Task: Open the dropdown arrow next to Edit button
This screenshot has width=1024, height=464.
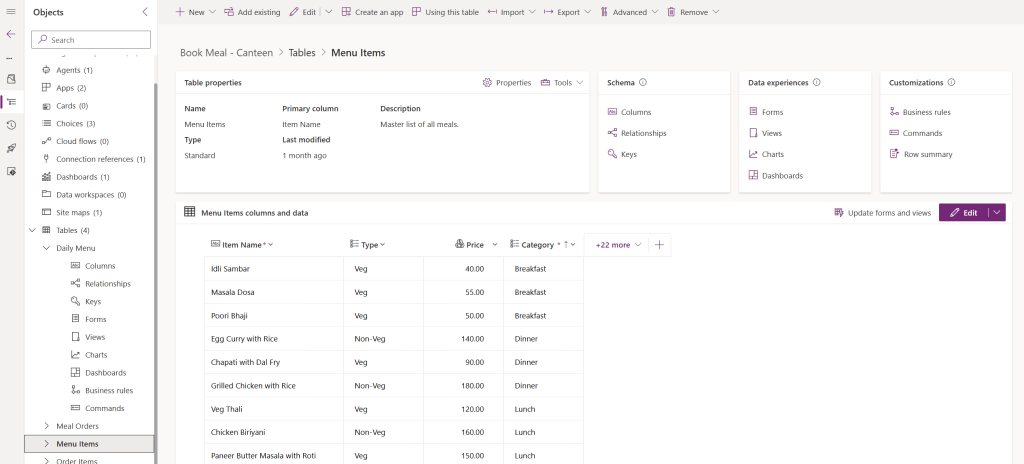Action: (x=996, y=213)
